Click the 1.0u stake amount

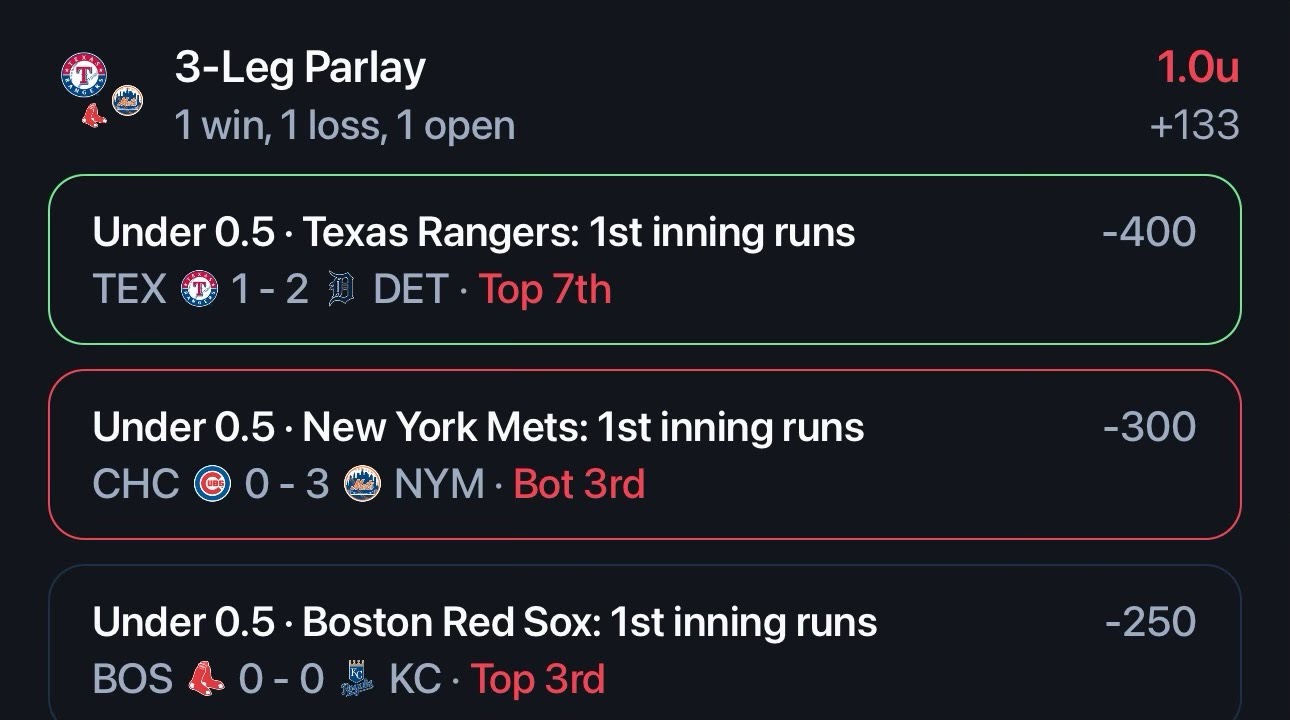(1198, 68)
